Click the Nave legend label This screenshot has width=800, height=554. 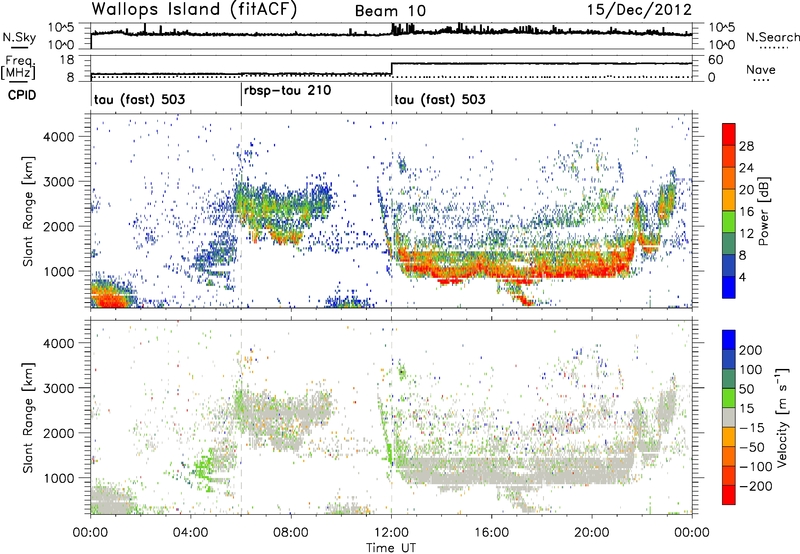point(761,69)
